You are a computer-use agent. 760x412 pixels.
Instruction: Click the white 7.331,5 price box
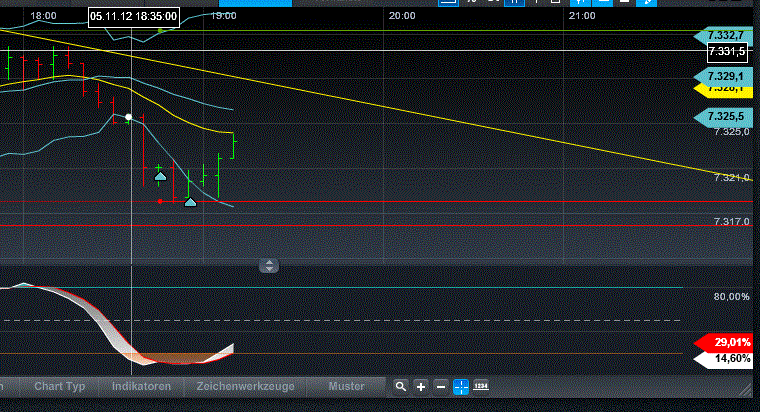click(x=727, y=51)
